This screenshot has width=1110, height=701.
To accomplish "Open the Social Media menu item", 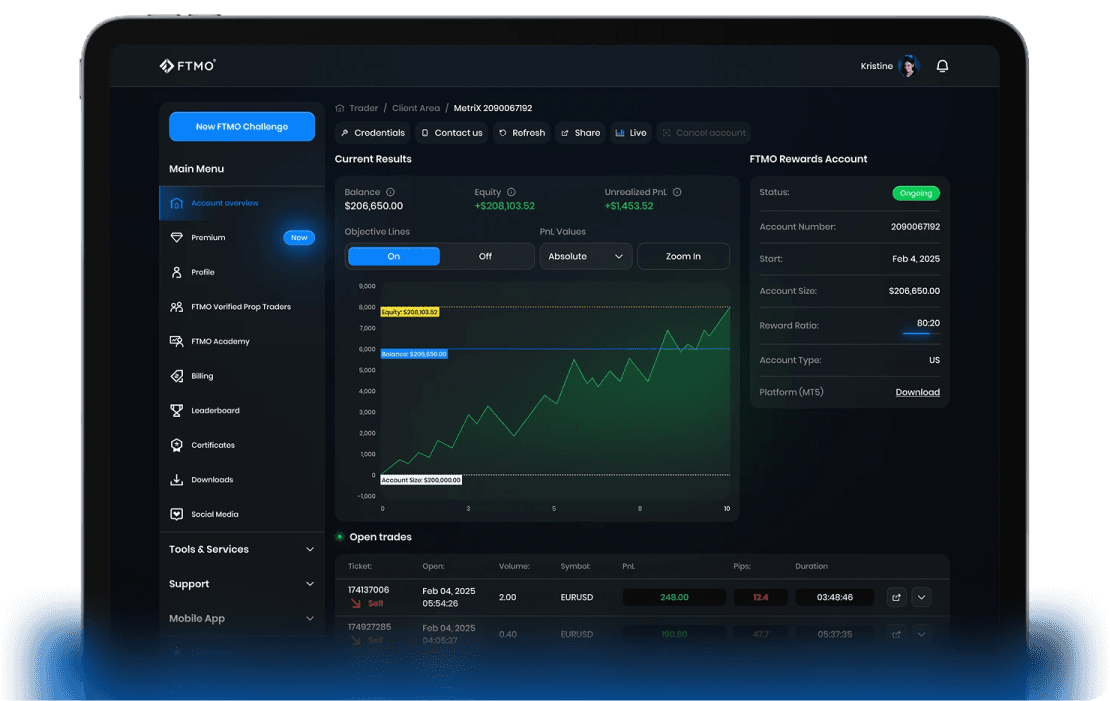I will coord(241,514).
